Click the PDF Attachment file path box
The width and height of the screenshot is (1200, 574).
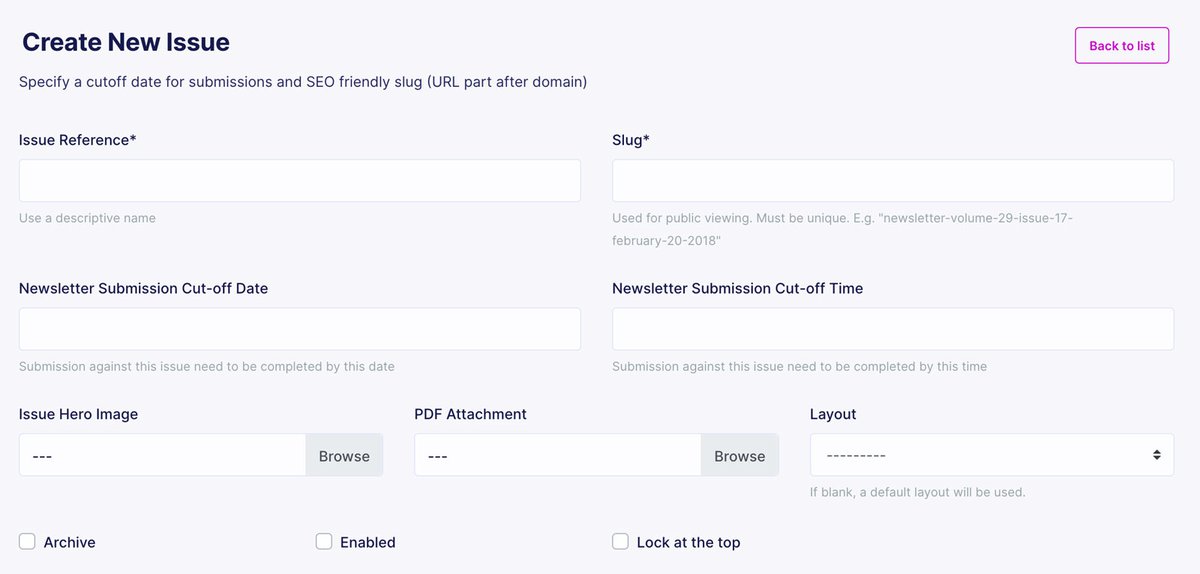pyautogui.click(x=557, y=455)
